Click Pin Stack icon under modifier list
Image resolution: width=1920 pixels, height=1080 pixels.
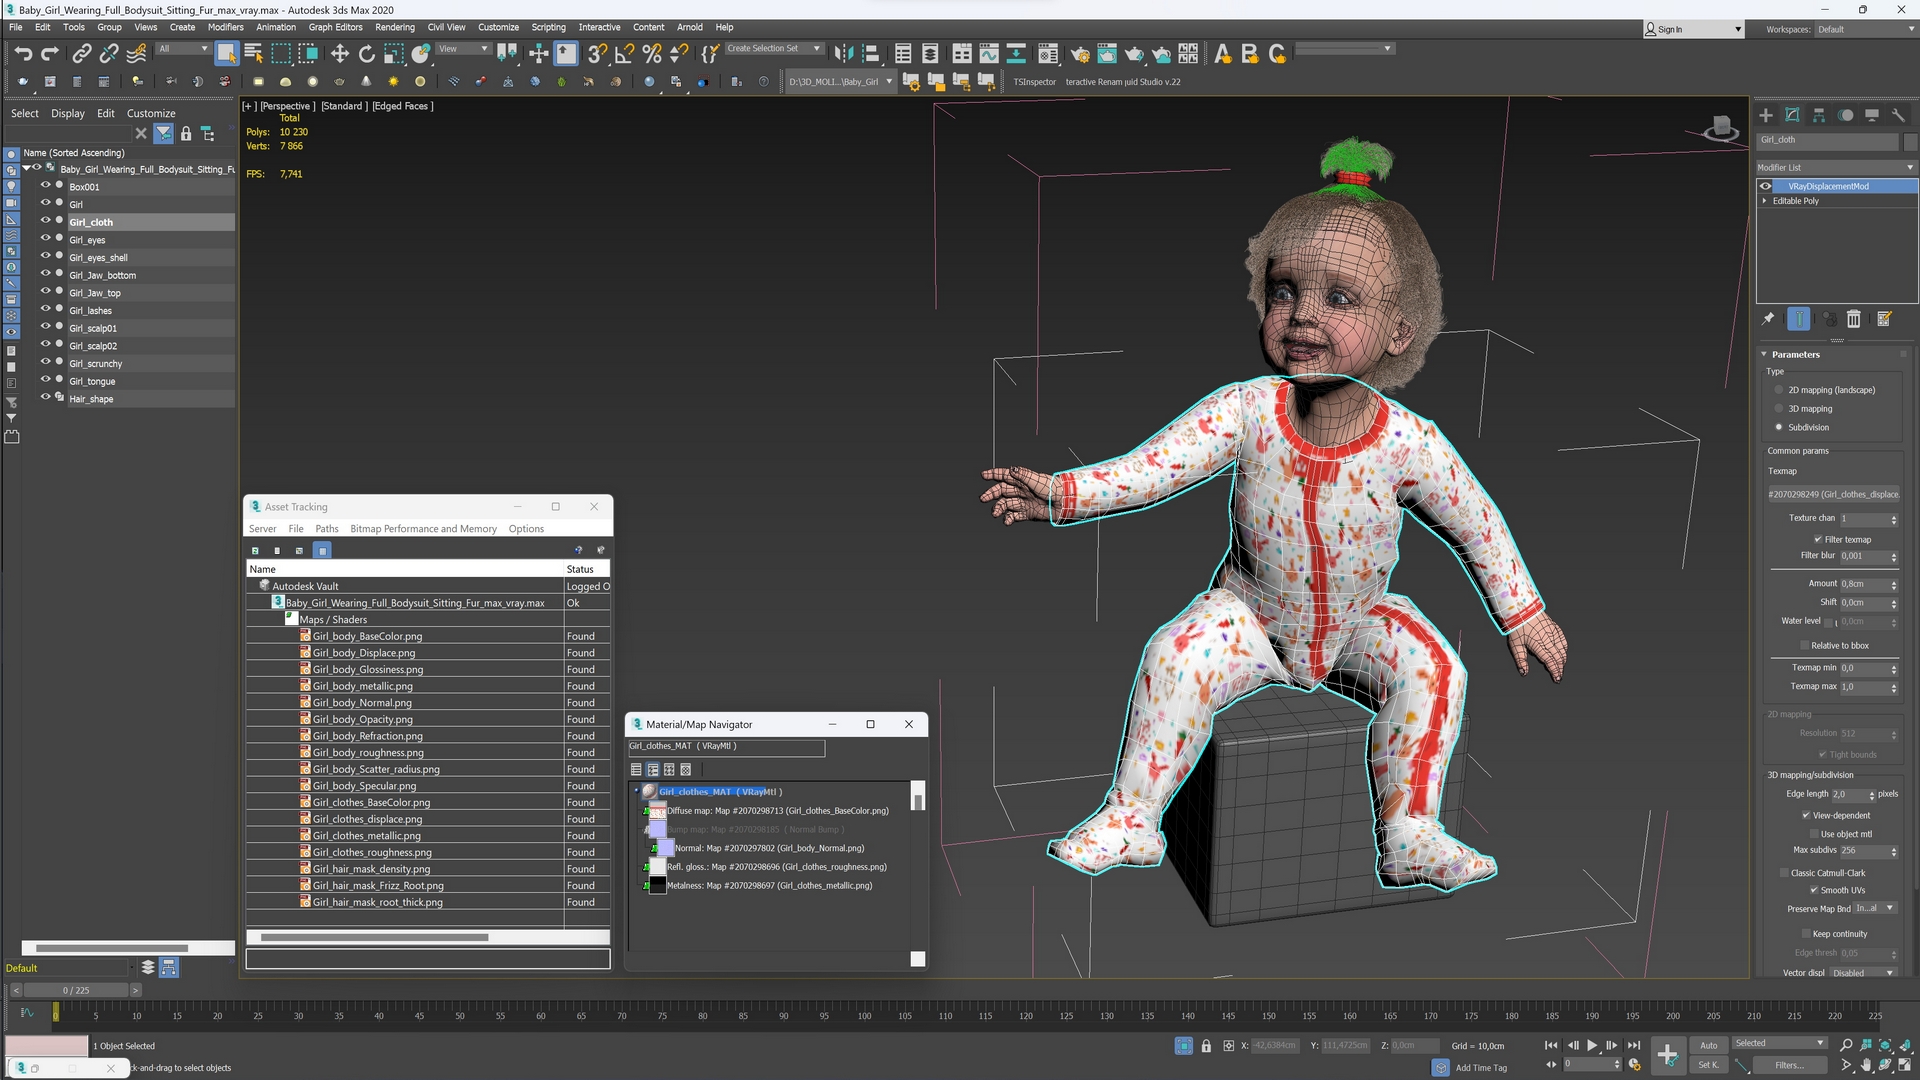(1768, 319)
